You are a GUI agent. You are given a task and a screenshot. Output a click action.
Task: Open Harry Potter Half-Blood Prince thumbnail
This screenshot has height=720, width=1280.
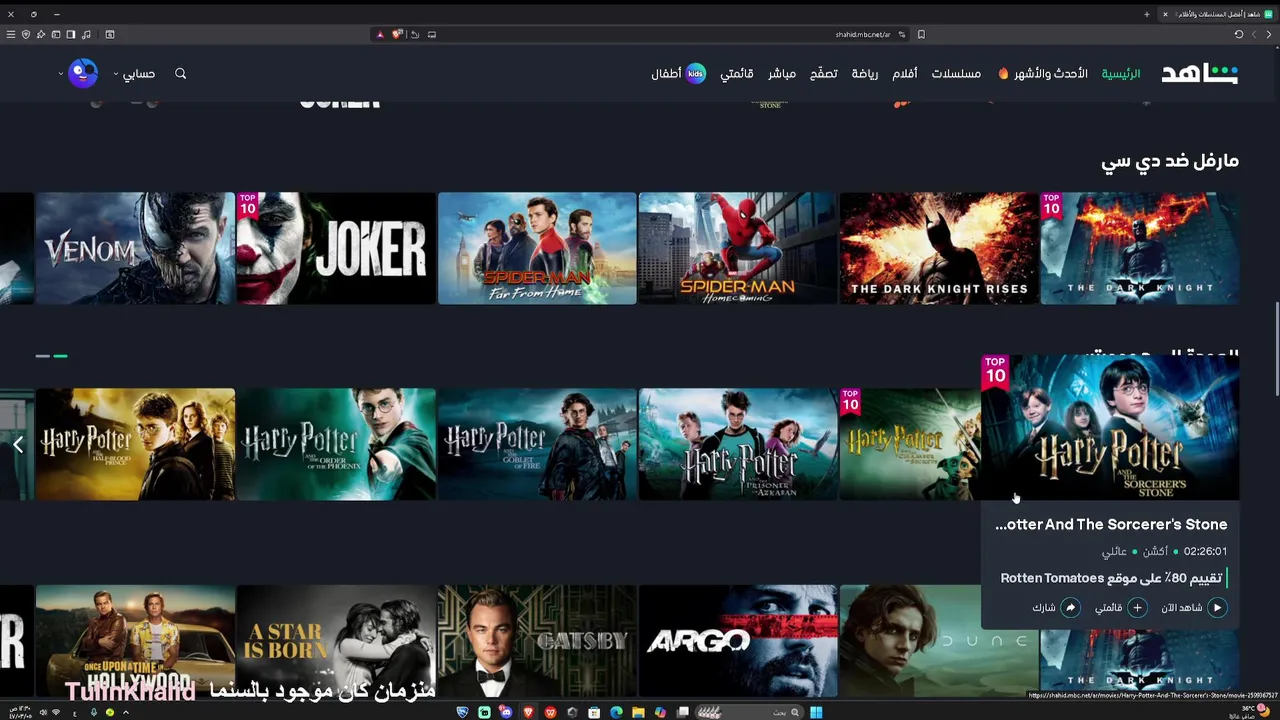135,444
